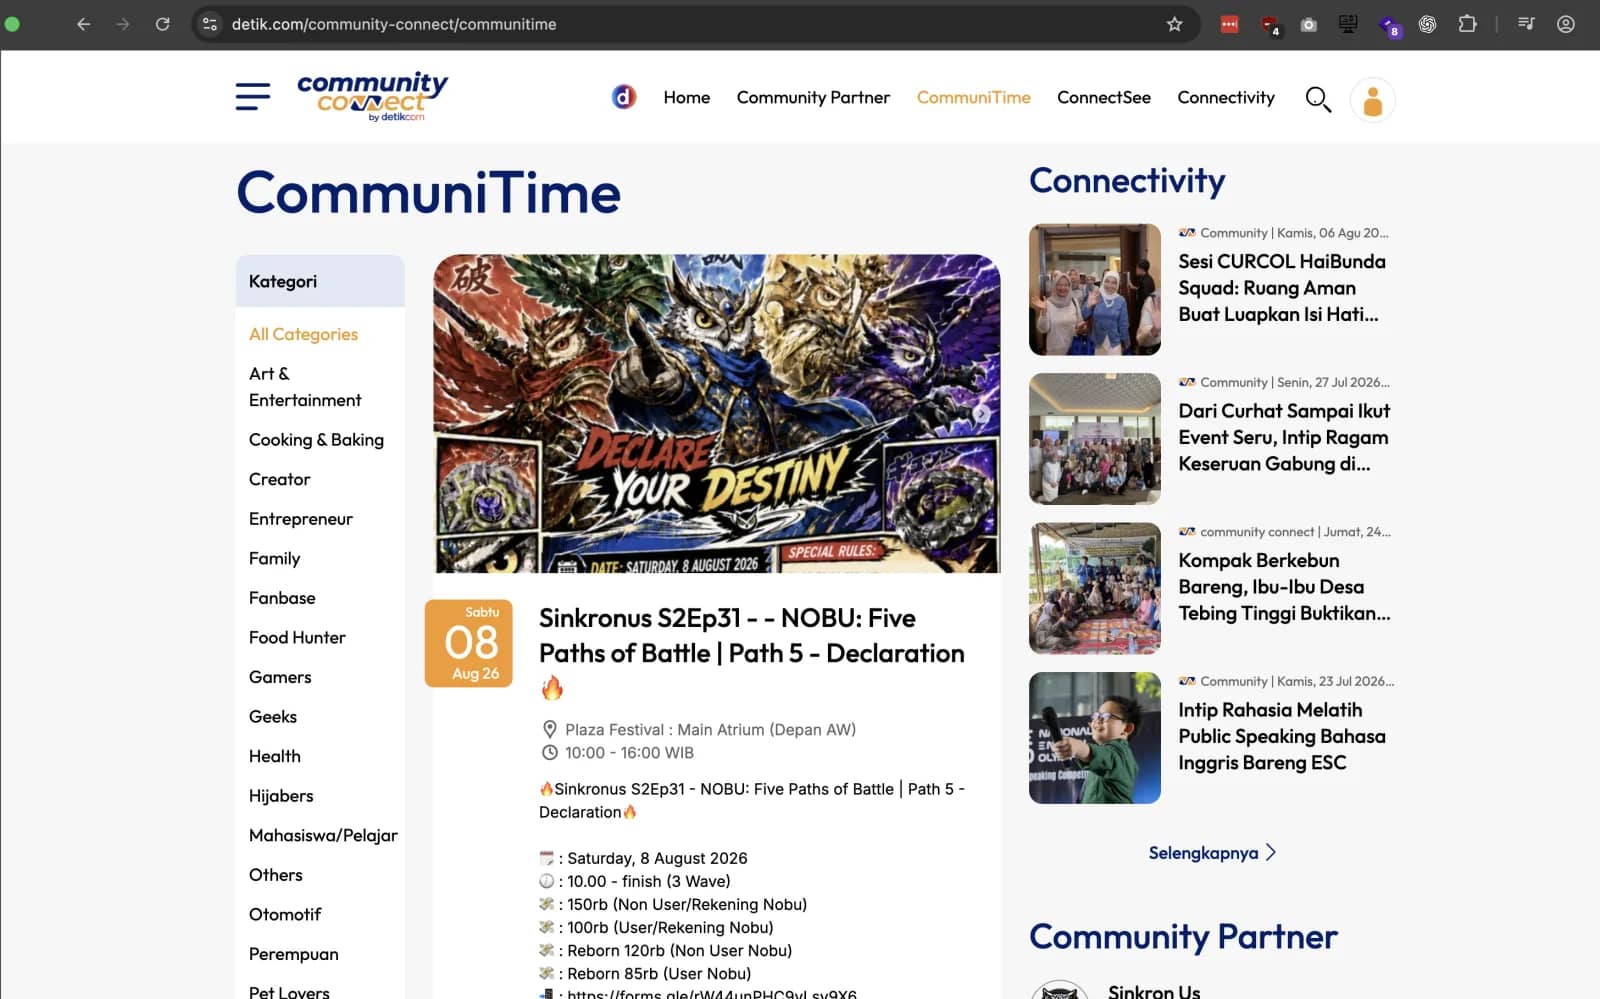Click the camera extension icon
Viewport: 1600px width, 999px height.
click(1308, 24)
